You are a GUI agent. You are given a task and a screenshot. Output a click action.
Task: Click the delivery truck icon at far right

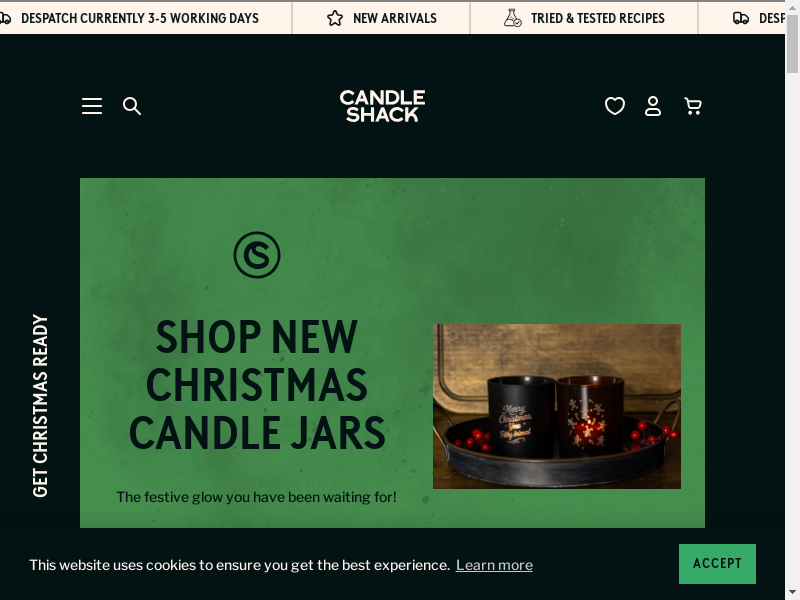(x=741, y=18)
